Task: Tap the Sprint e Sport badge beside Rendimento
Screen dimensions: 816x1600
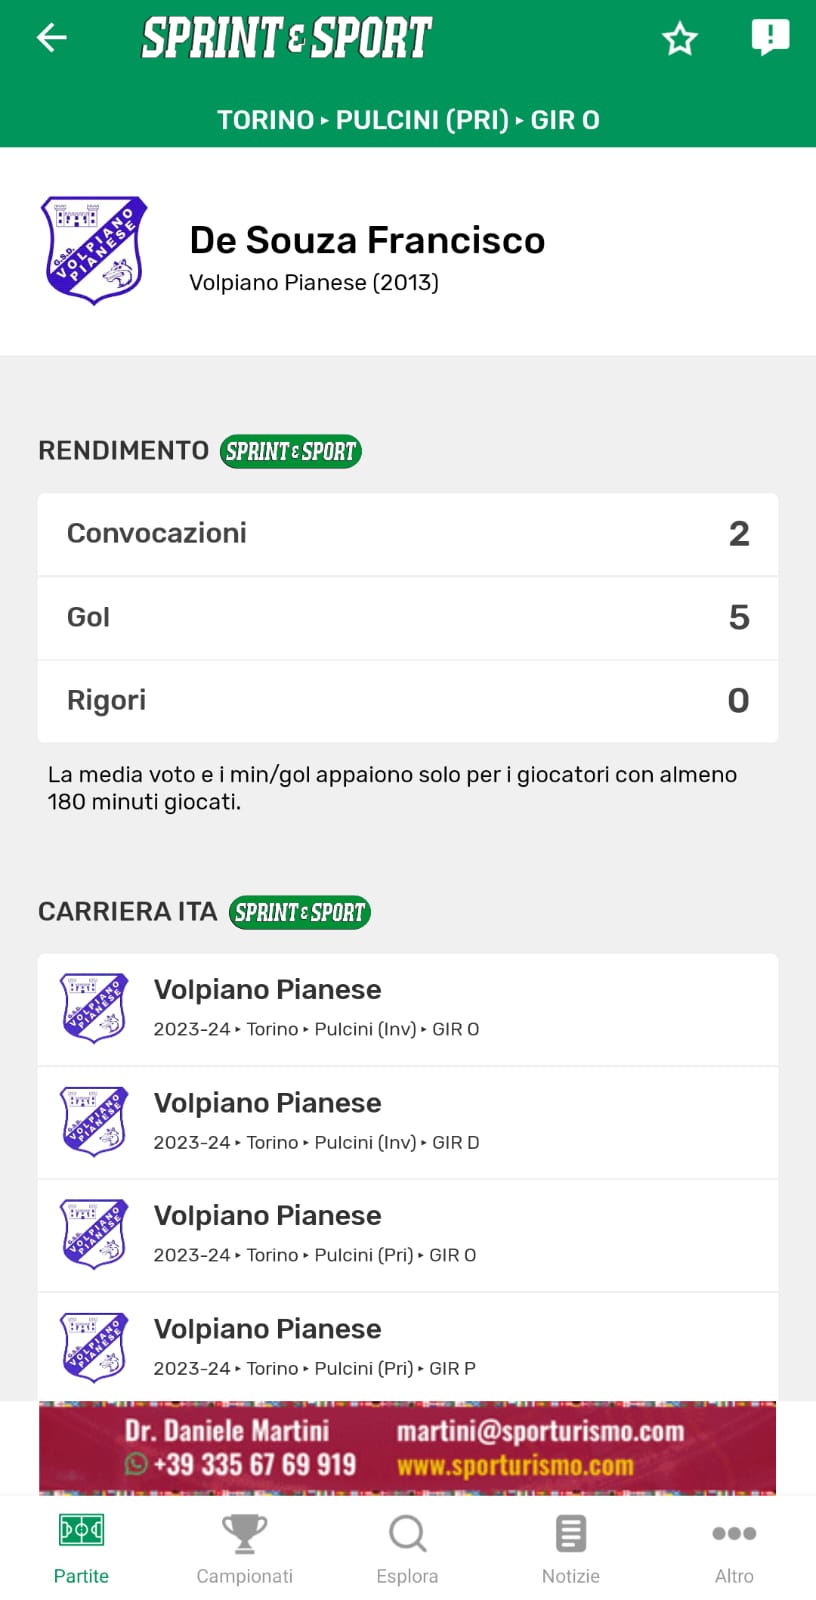Action: [x=290, y=452]
